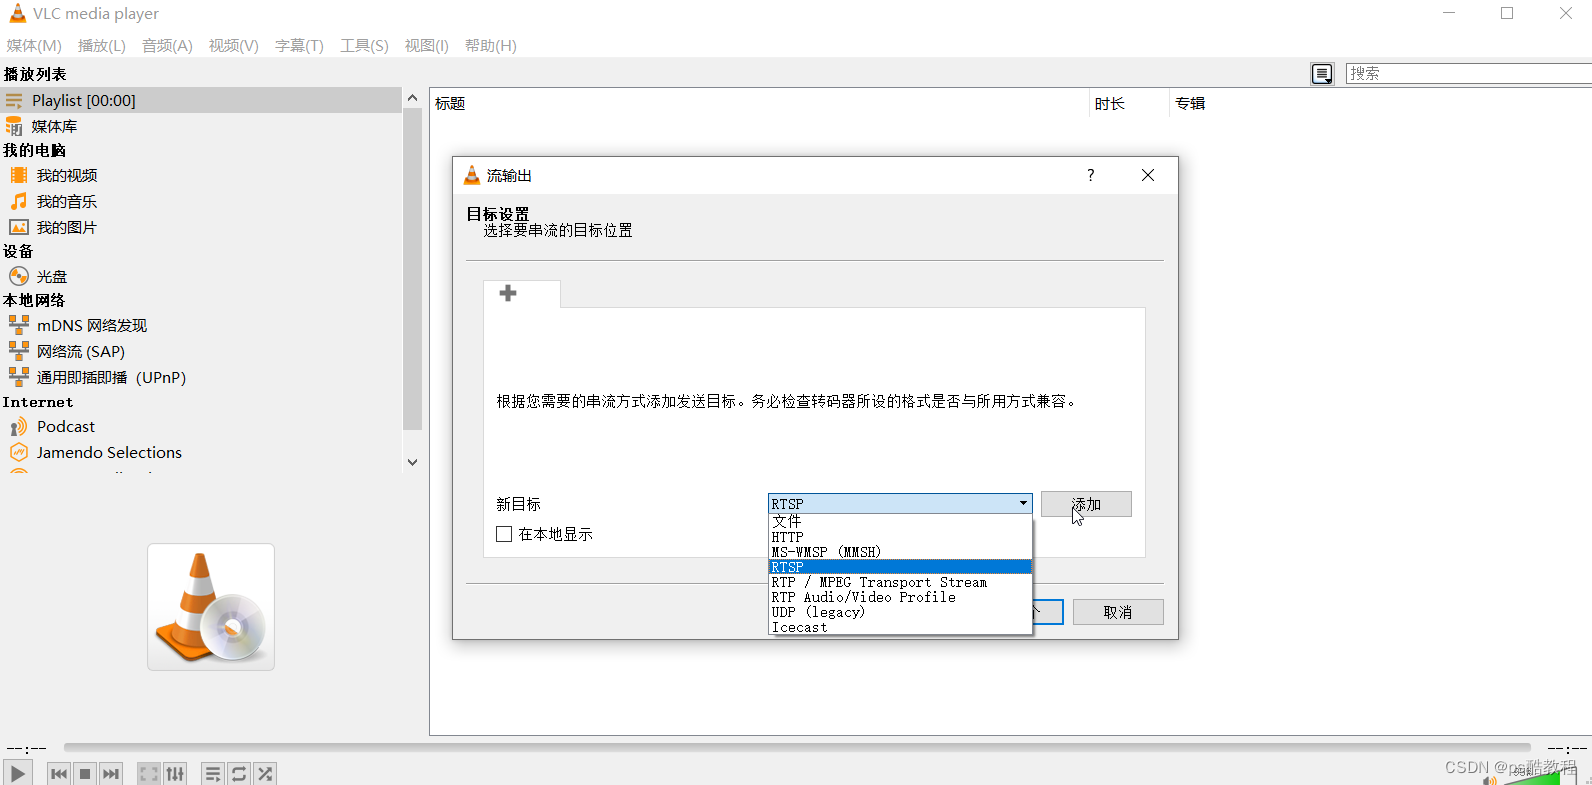This screenshot has height=785, width=1592.
Task: Click the VLC cone album art thumbnail
Action: point(211,607)
